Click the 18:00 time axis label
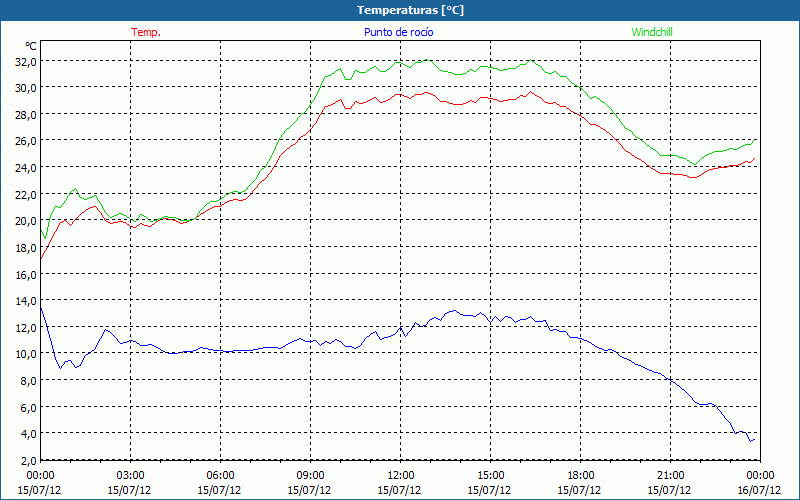 coord(580,476)
